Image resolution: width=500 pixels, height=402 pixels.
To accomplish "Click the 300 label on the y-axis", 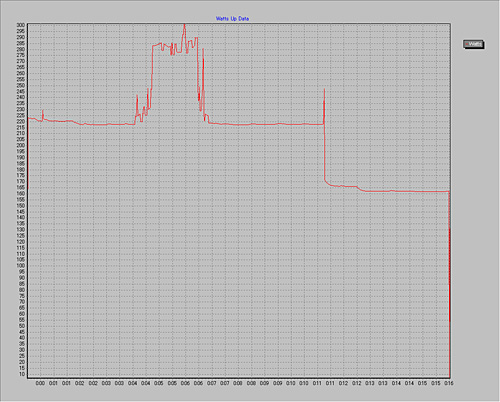I will 21,25.
